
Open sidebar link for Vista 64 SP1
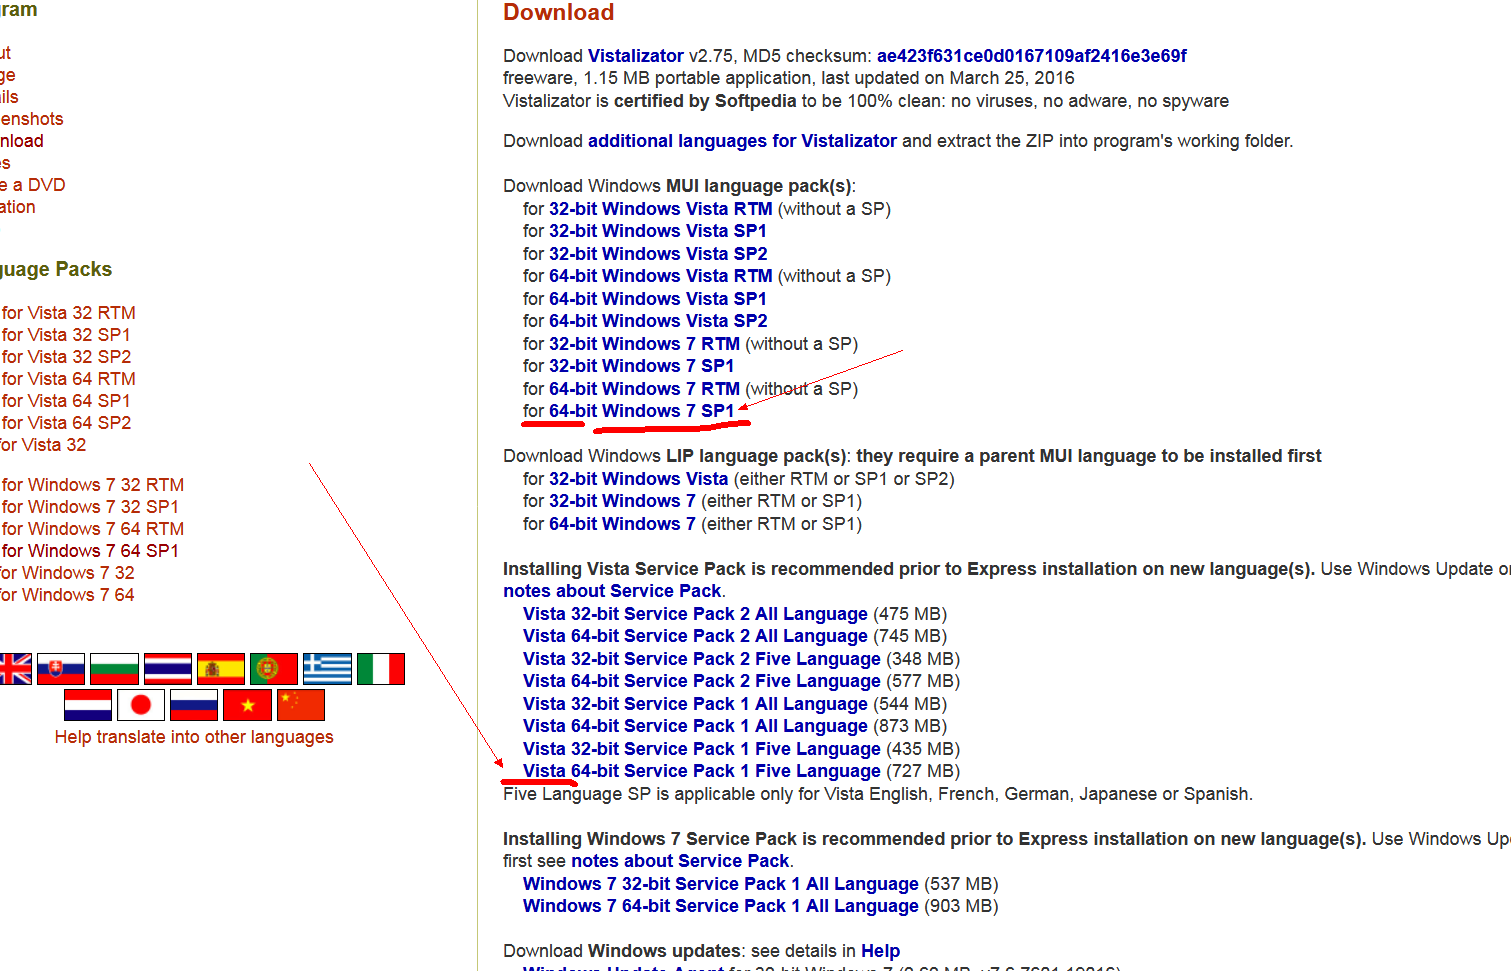coord(66,401)
